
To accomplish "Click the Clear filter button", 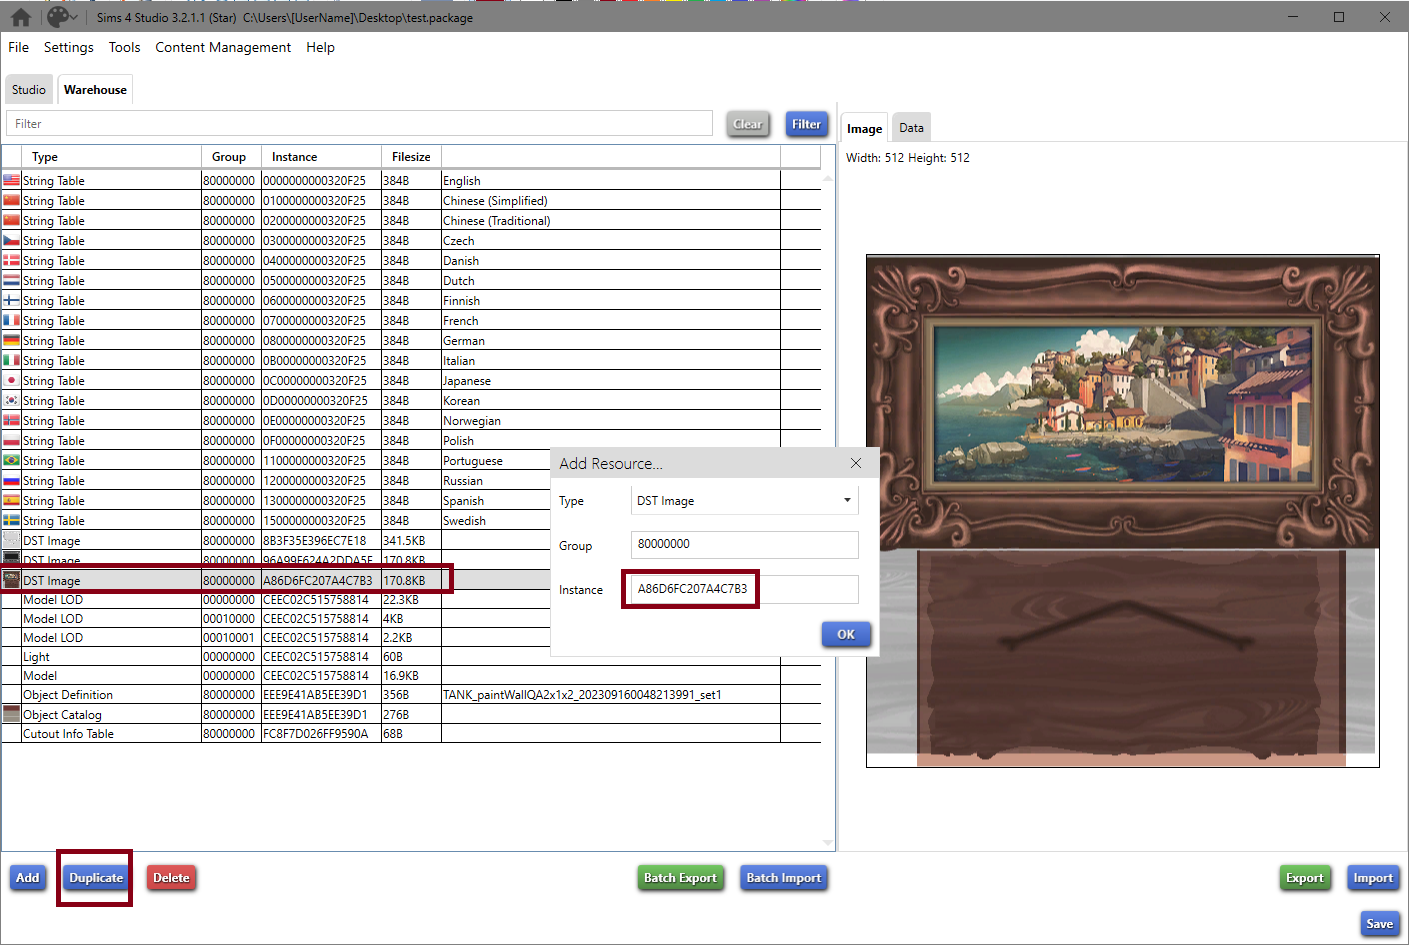I will (748, 124).
